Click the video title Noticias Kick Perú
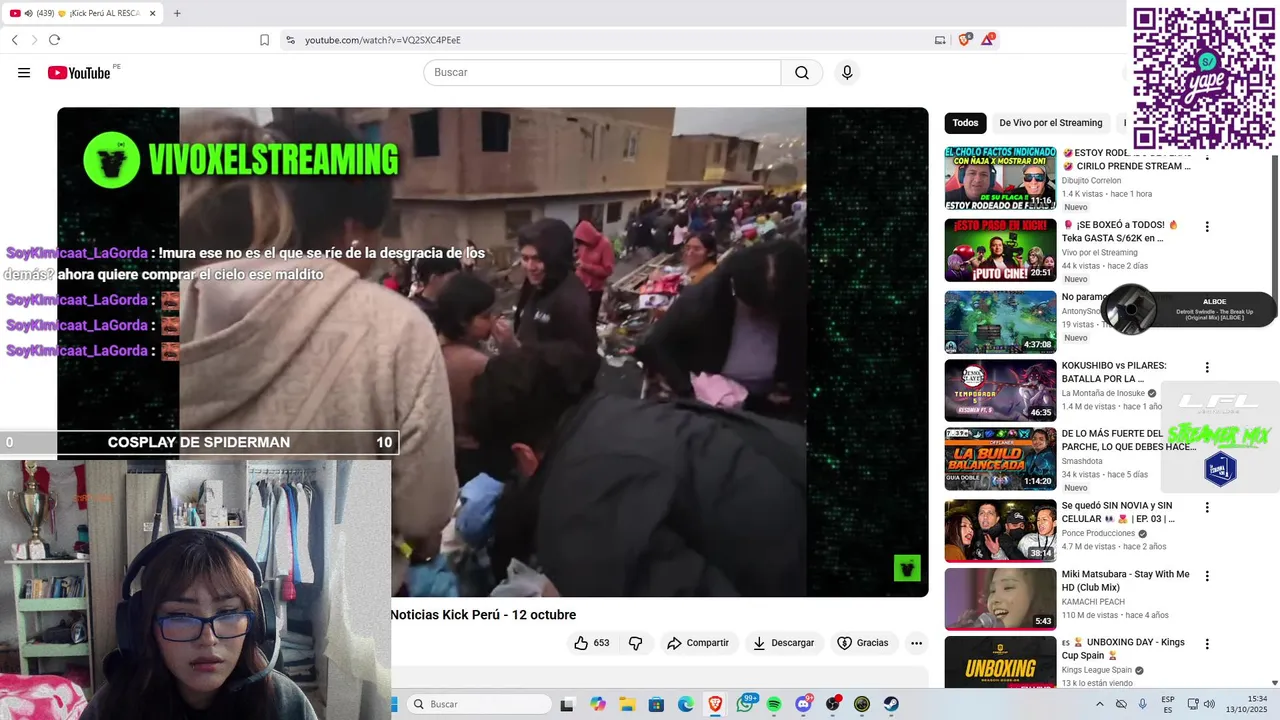Viewport: 1280px width, 720px height. [483, 615]
